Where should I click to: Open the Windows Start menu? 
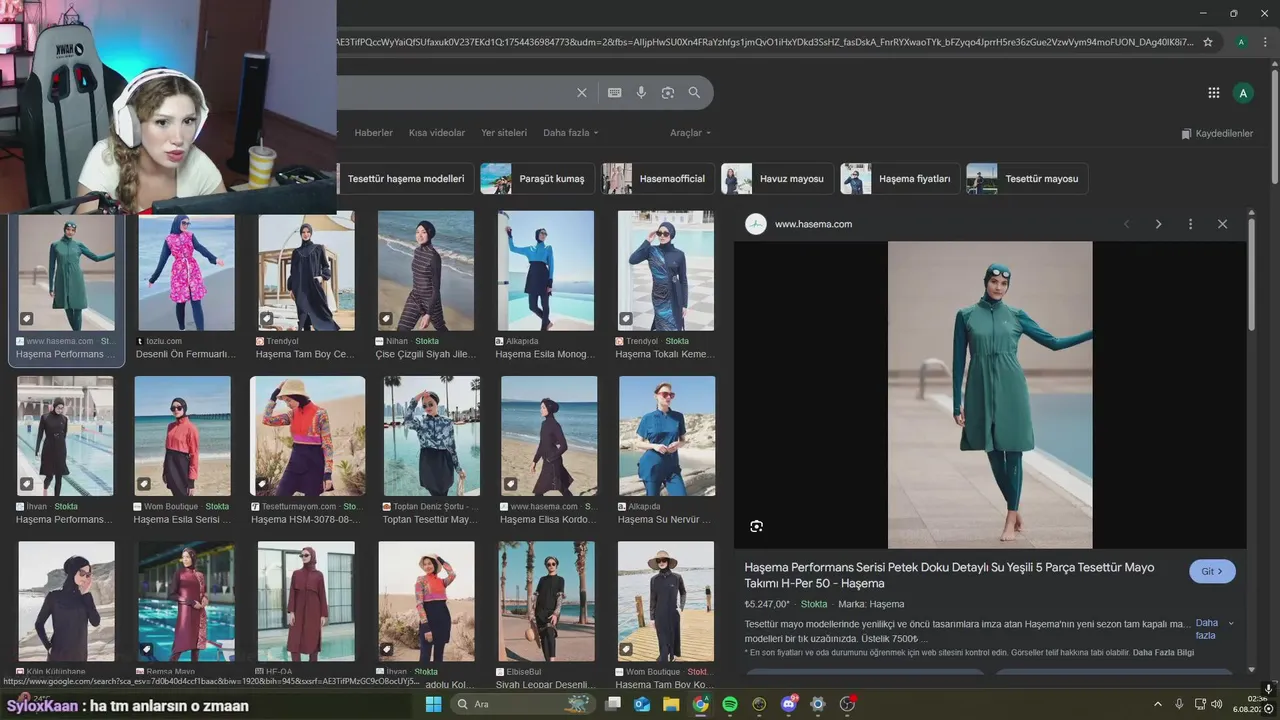pyautogui.click(x=433, y=704)
